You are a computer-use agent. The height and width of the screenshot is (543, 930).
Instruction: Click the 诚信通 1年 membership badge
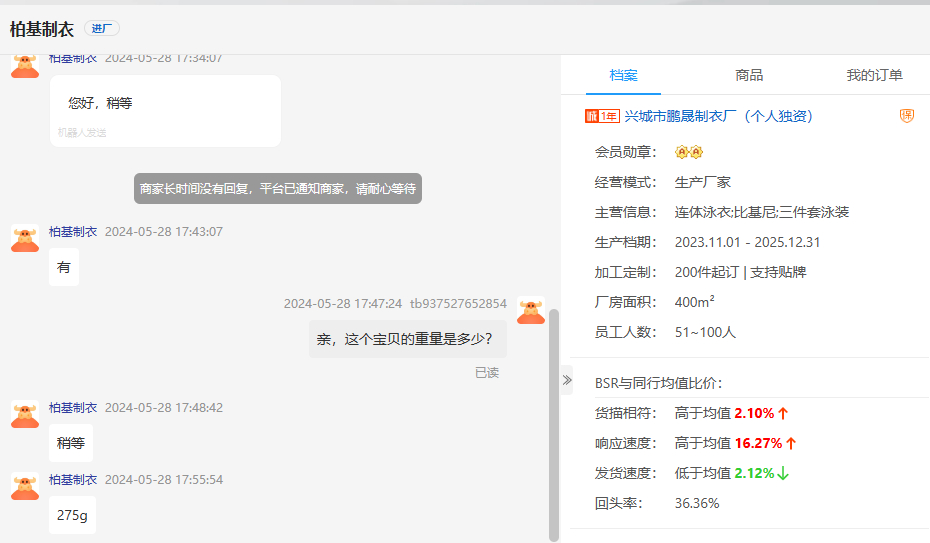coord(601,116)
